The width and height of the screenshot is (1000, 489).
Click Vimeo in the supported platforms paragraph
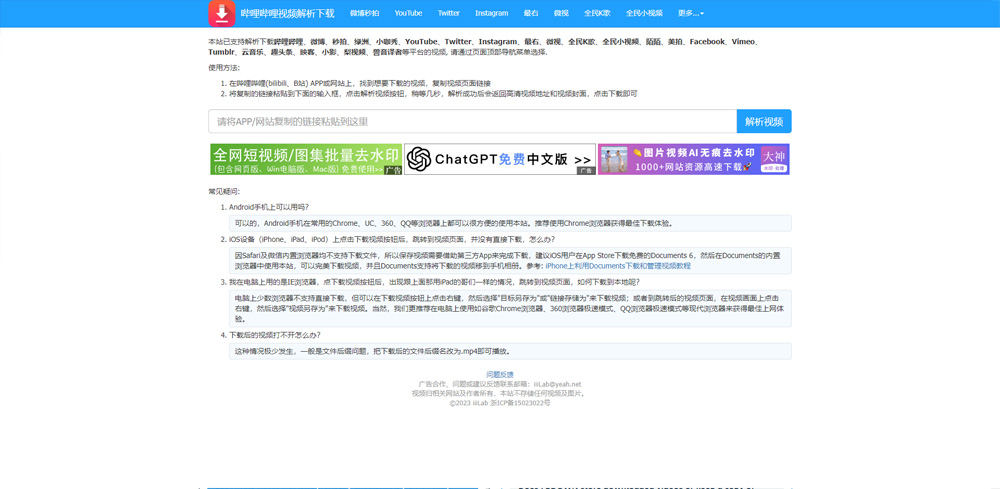(743, 41)
